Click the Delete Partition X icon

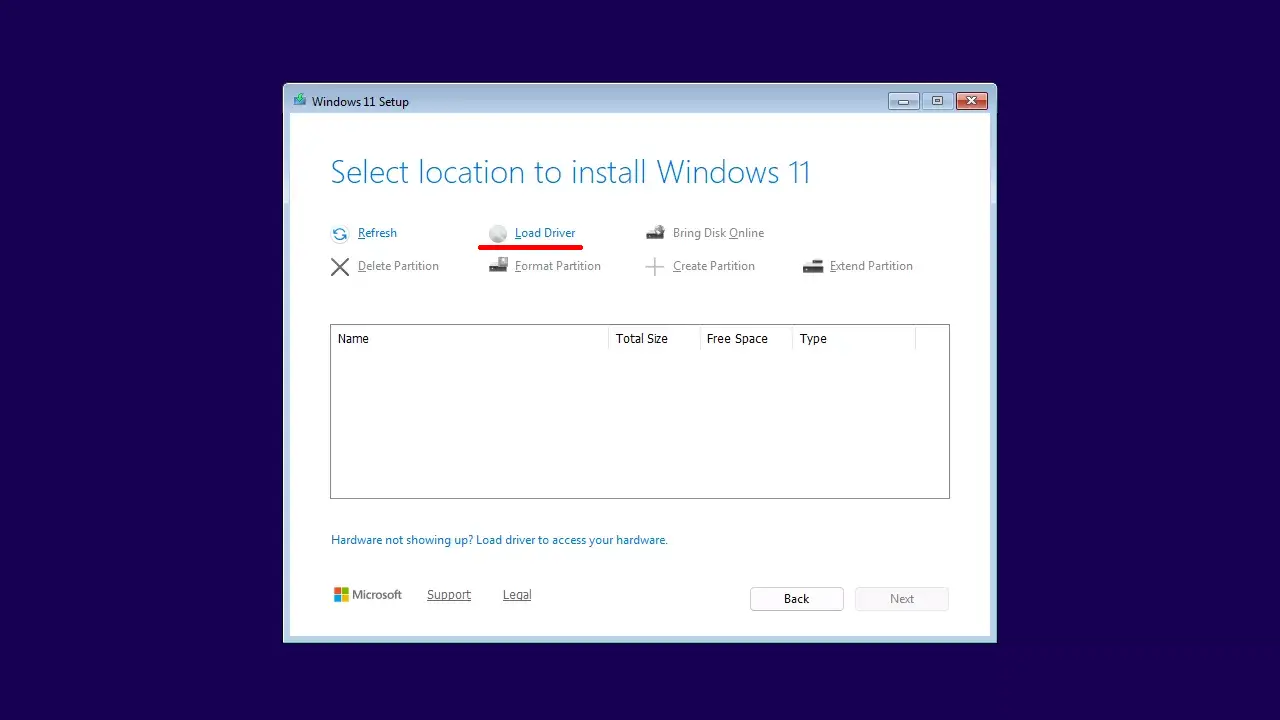pos(340,267)
